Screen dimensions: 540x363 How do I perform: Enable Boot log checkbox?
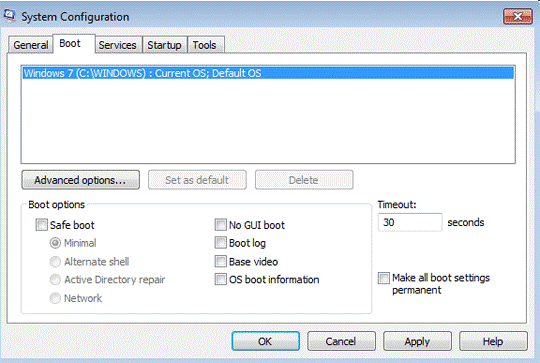tap(220, 243)
